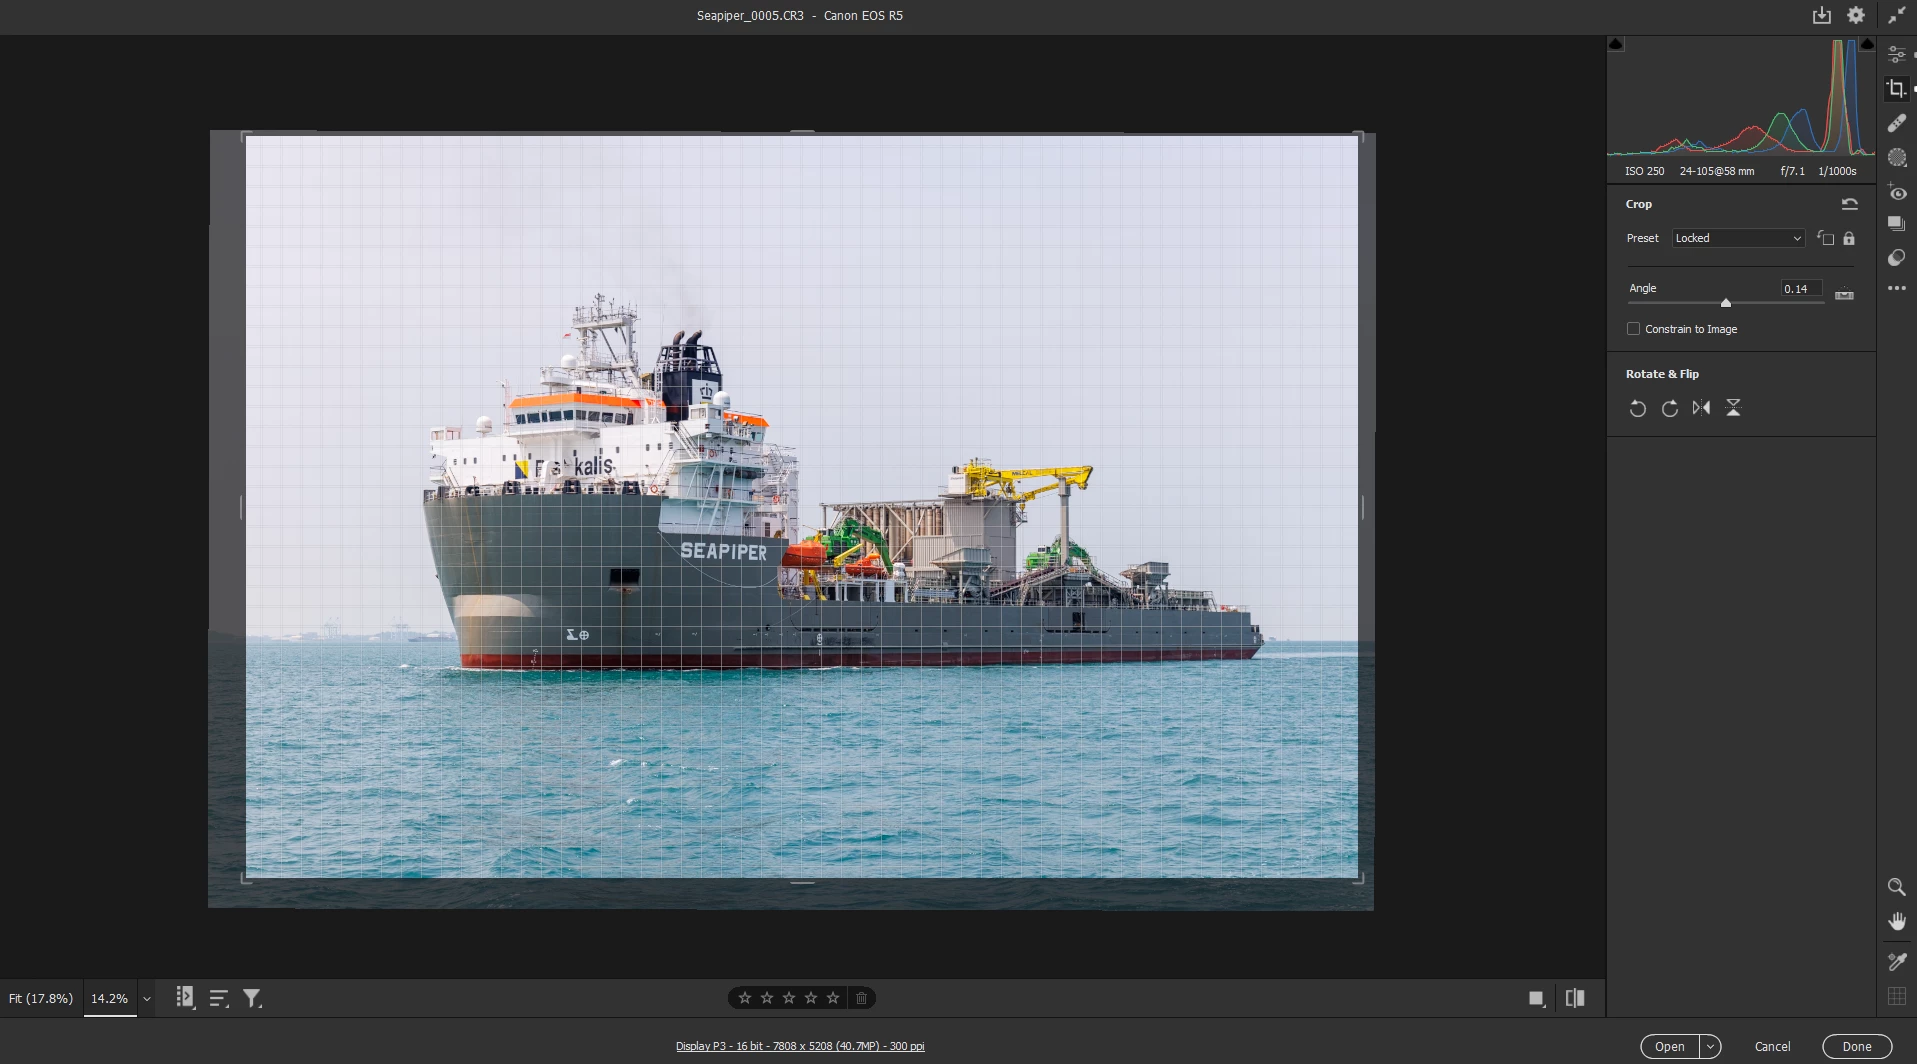Click the Angle value field 0.14
Screen dimensions: 1917x1064
coord(1801,289)
